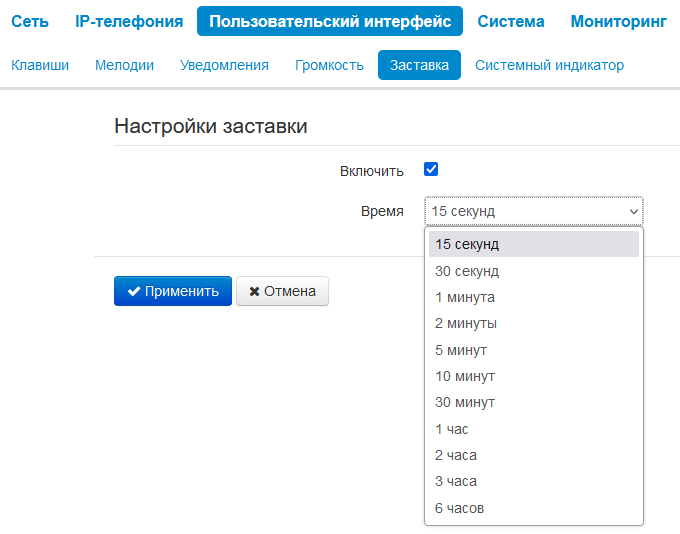The width and height of the screenshot is (680, 534).
Task: Collapse the Время dropdown via its arrow
Action: 633,211
